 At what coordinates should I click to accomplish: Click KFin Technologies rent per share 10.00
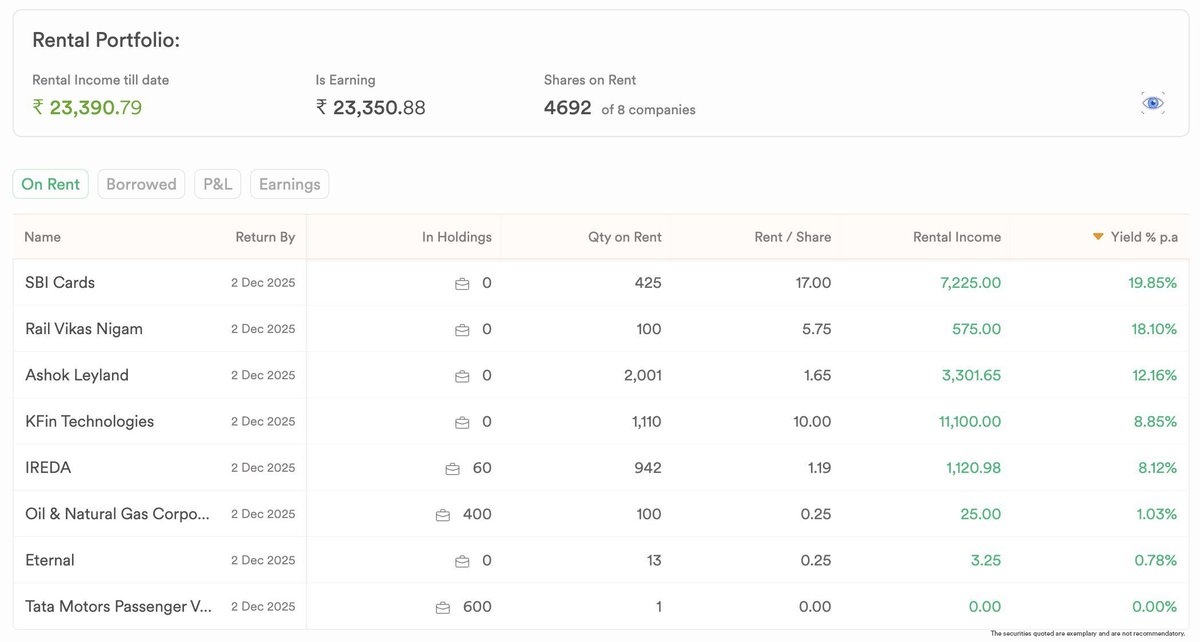click(812, 421)
